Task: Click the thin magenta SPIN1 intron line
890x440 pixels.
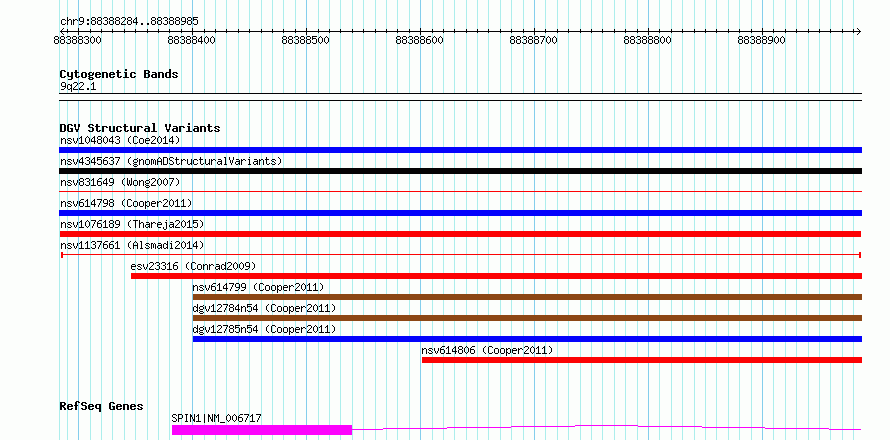Action: (x=607, y=427)
